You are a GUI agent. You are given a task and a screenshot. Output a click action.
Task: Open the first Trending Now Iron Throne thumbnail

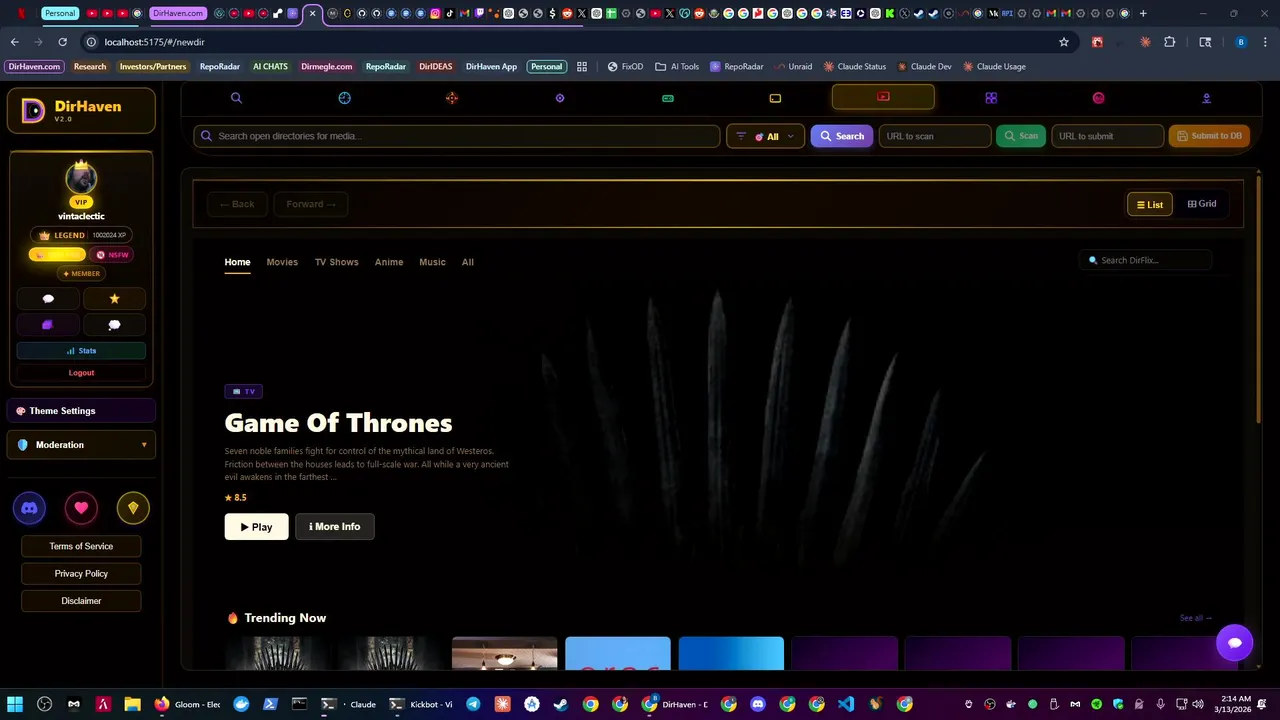(277, 653)
